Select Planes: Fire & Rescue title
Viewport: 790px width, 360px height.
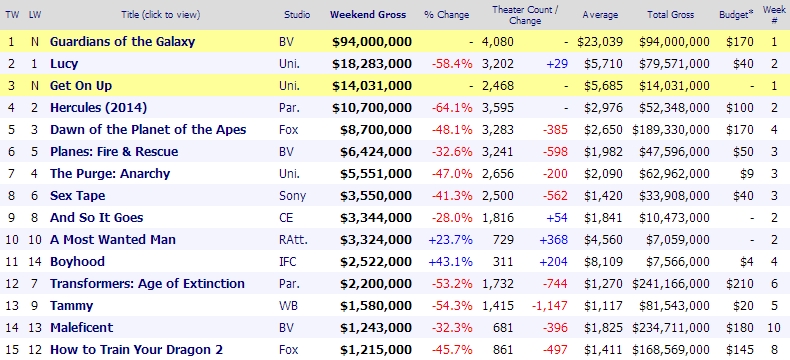[x=114, y=152]
